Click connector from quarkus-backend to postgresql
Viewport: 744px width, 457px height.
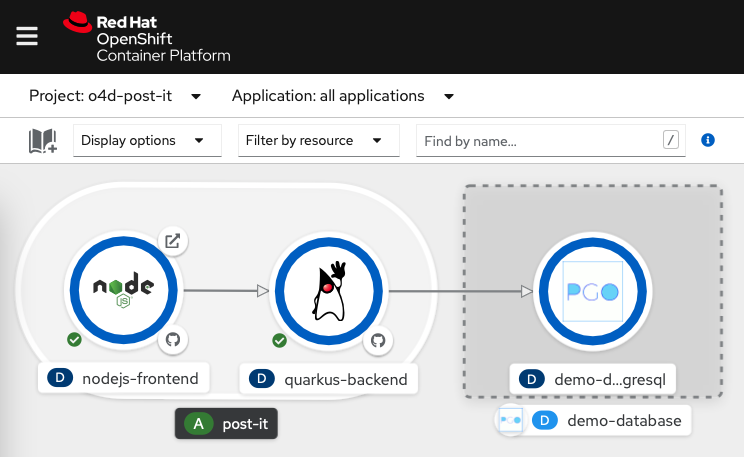coord(460,291)
